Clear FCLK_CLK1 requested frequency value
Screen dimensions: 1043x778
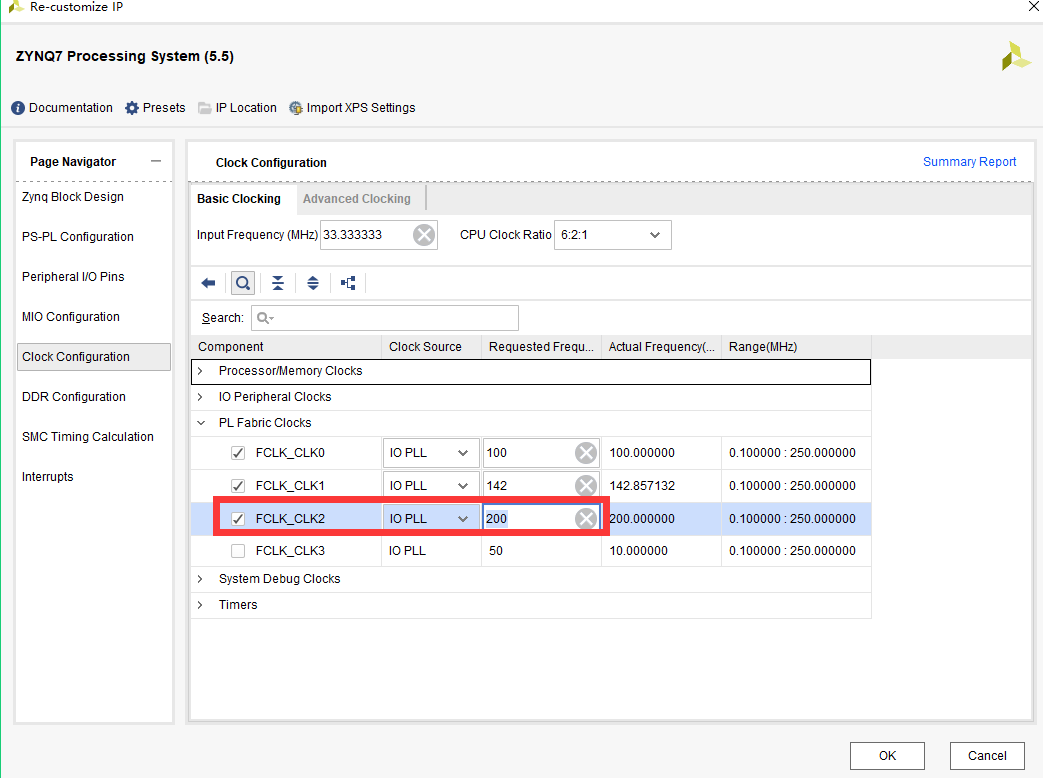[x=585, y=485]
